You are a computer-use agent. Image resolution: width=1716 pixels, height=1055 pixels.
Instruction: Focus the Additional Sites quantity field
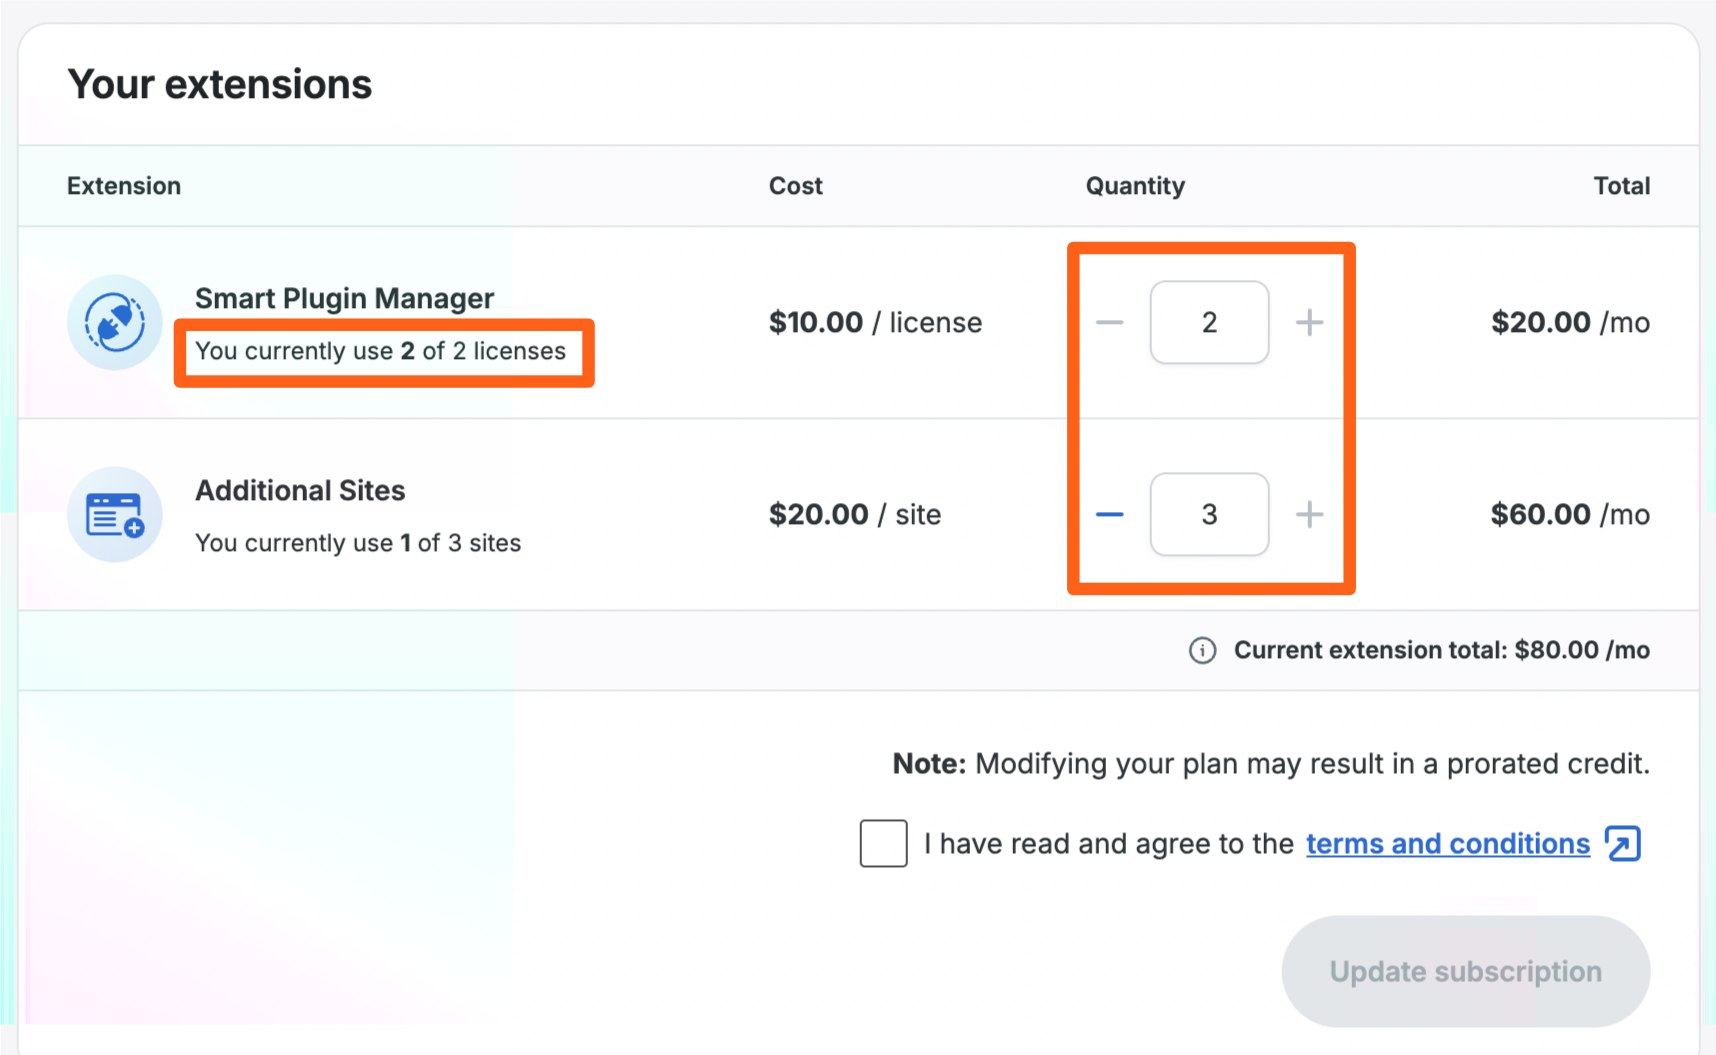1209,515
